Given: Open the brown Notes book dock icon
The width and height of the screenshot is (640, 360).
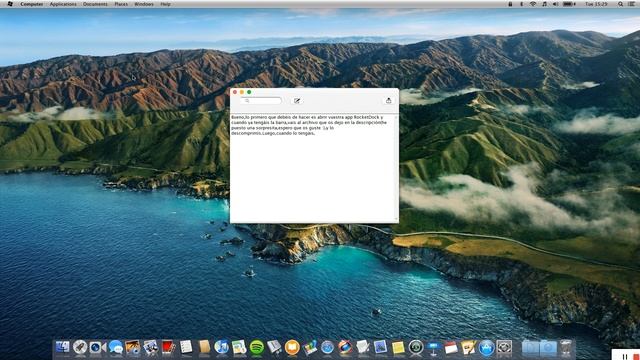Looking at the screenshot, I should [x=204, y=347].
